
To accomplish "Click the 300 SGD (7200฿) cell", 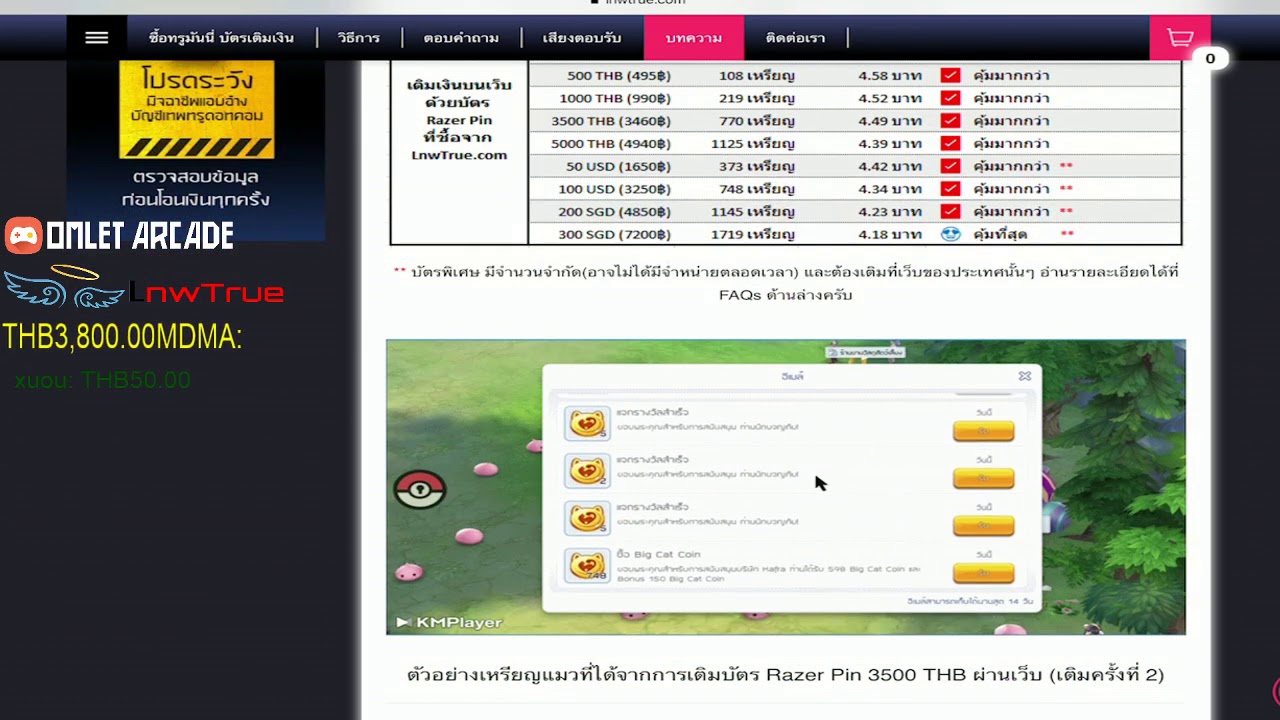I will [x=614, y=234].
